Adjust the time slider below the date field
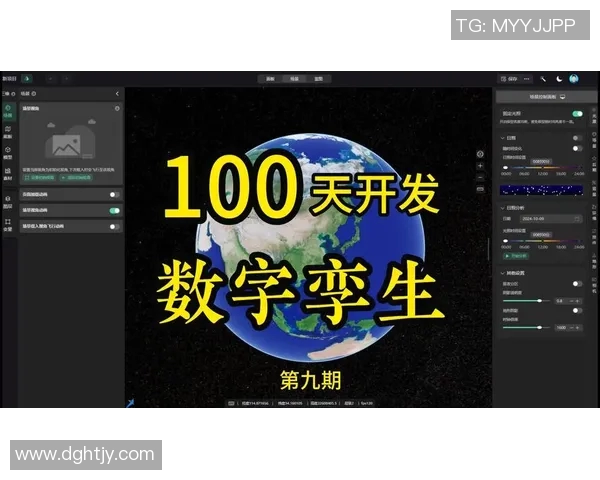 (x=543, y=241)
